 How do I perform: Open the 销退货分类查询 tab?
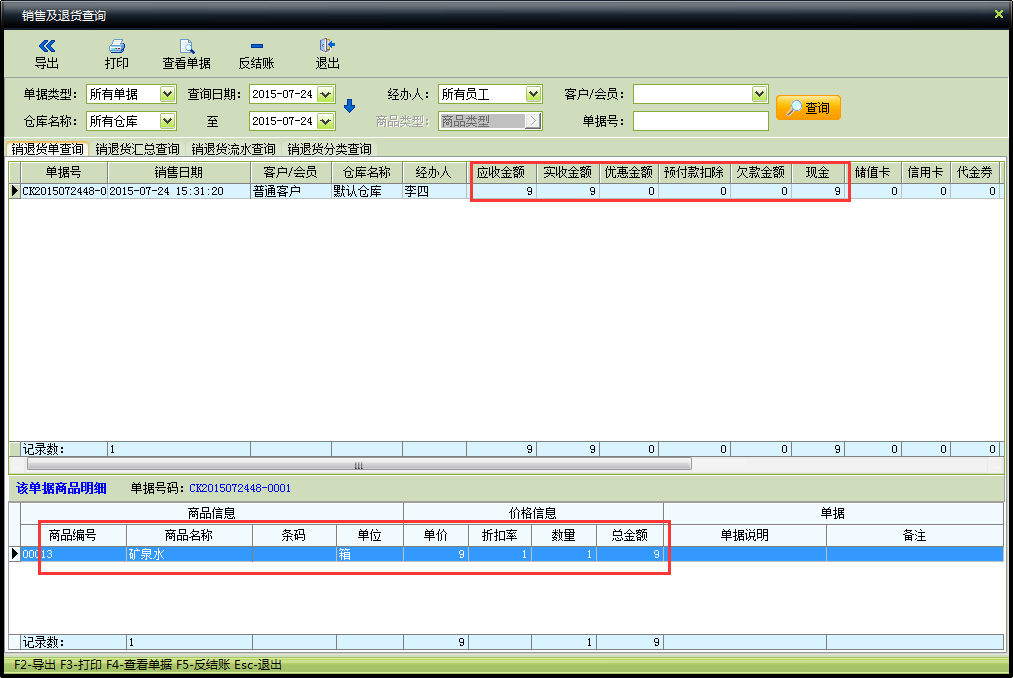(x=329, y=149)
